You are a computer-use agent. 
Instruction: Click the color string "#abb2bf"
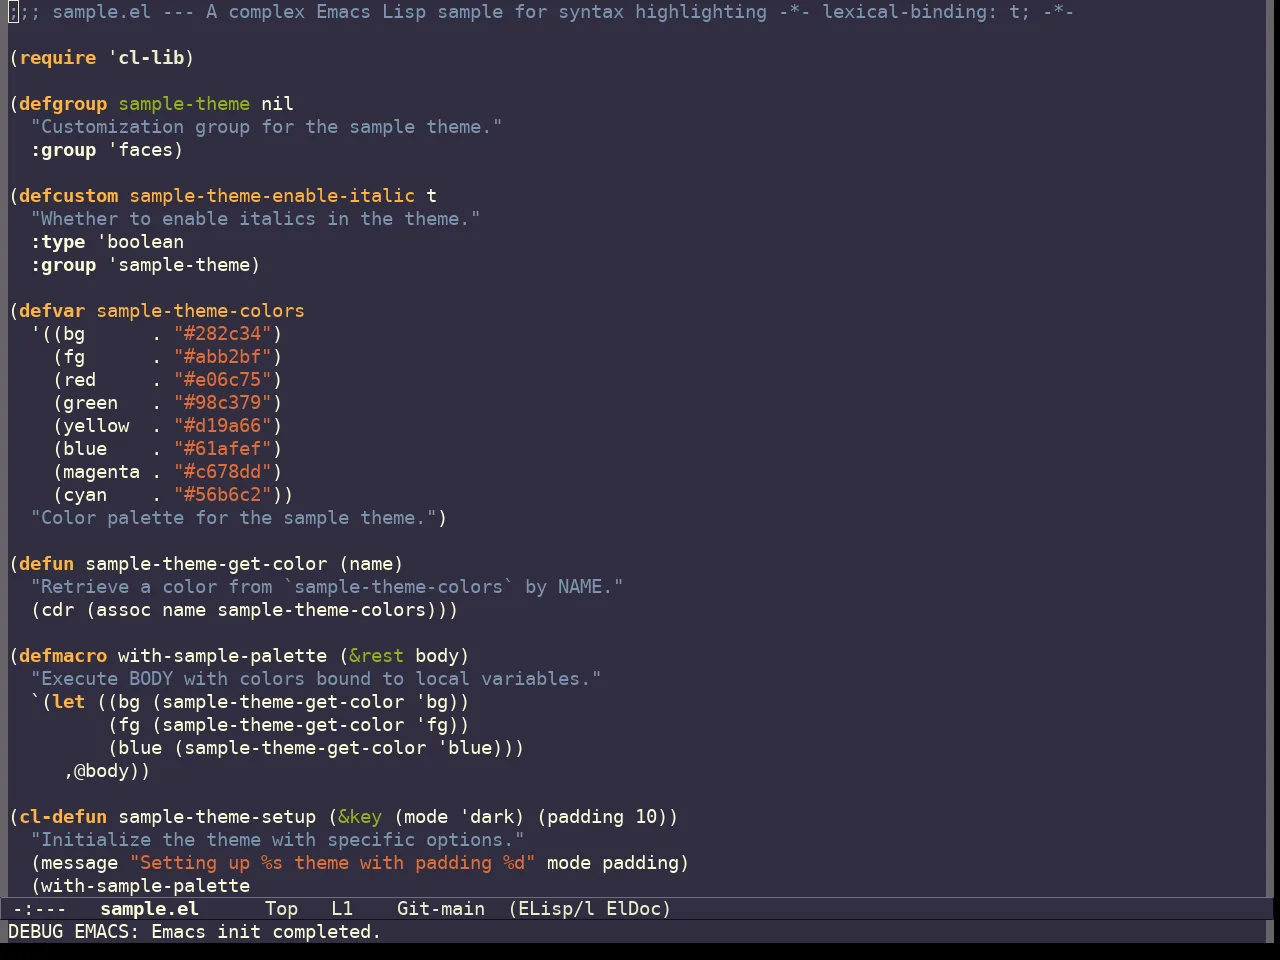222,357
